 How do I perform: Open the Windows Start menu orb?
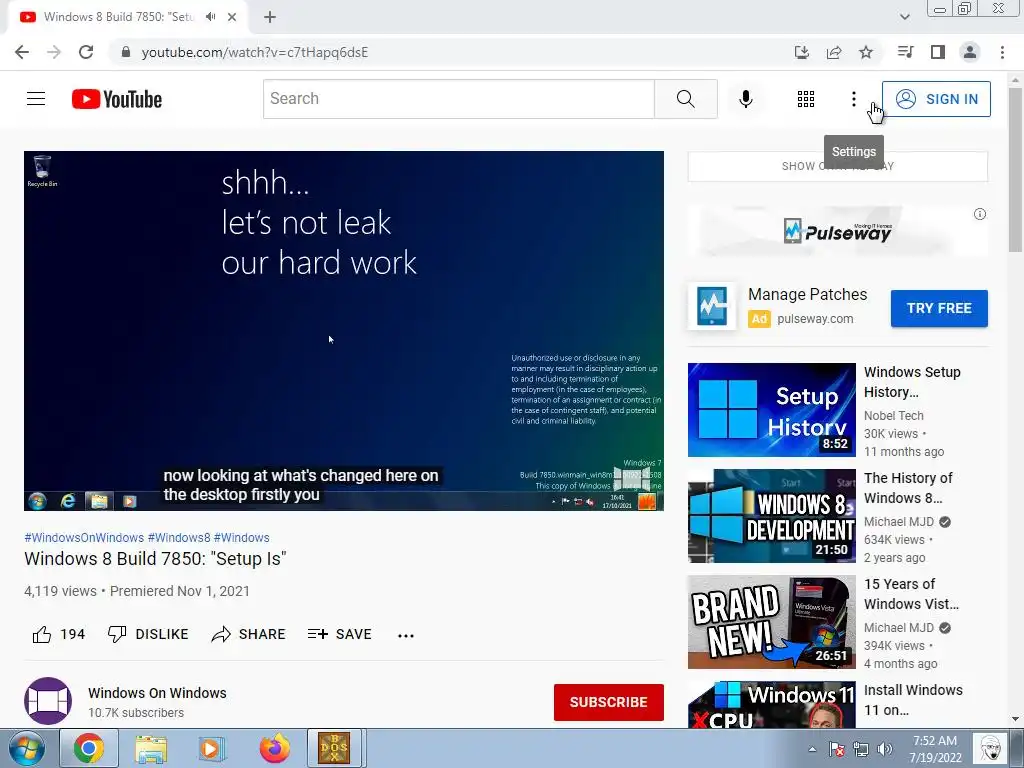pos(26,748)
